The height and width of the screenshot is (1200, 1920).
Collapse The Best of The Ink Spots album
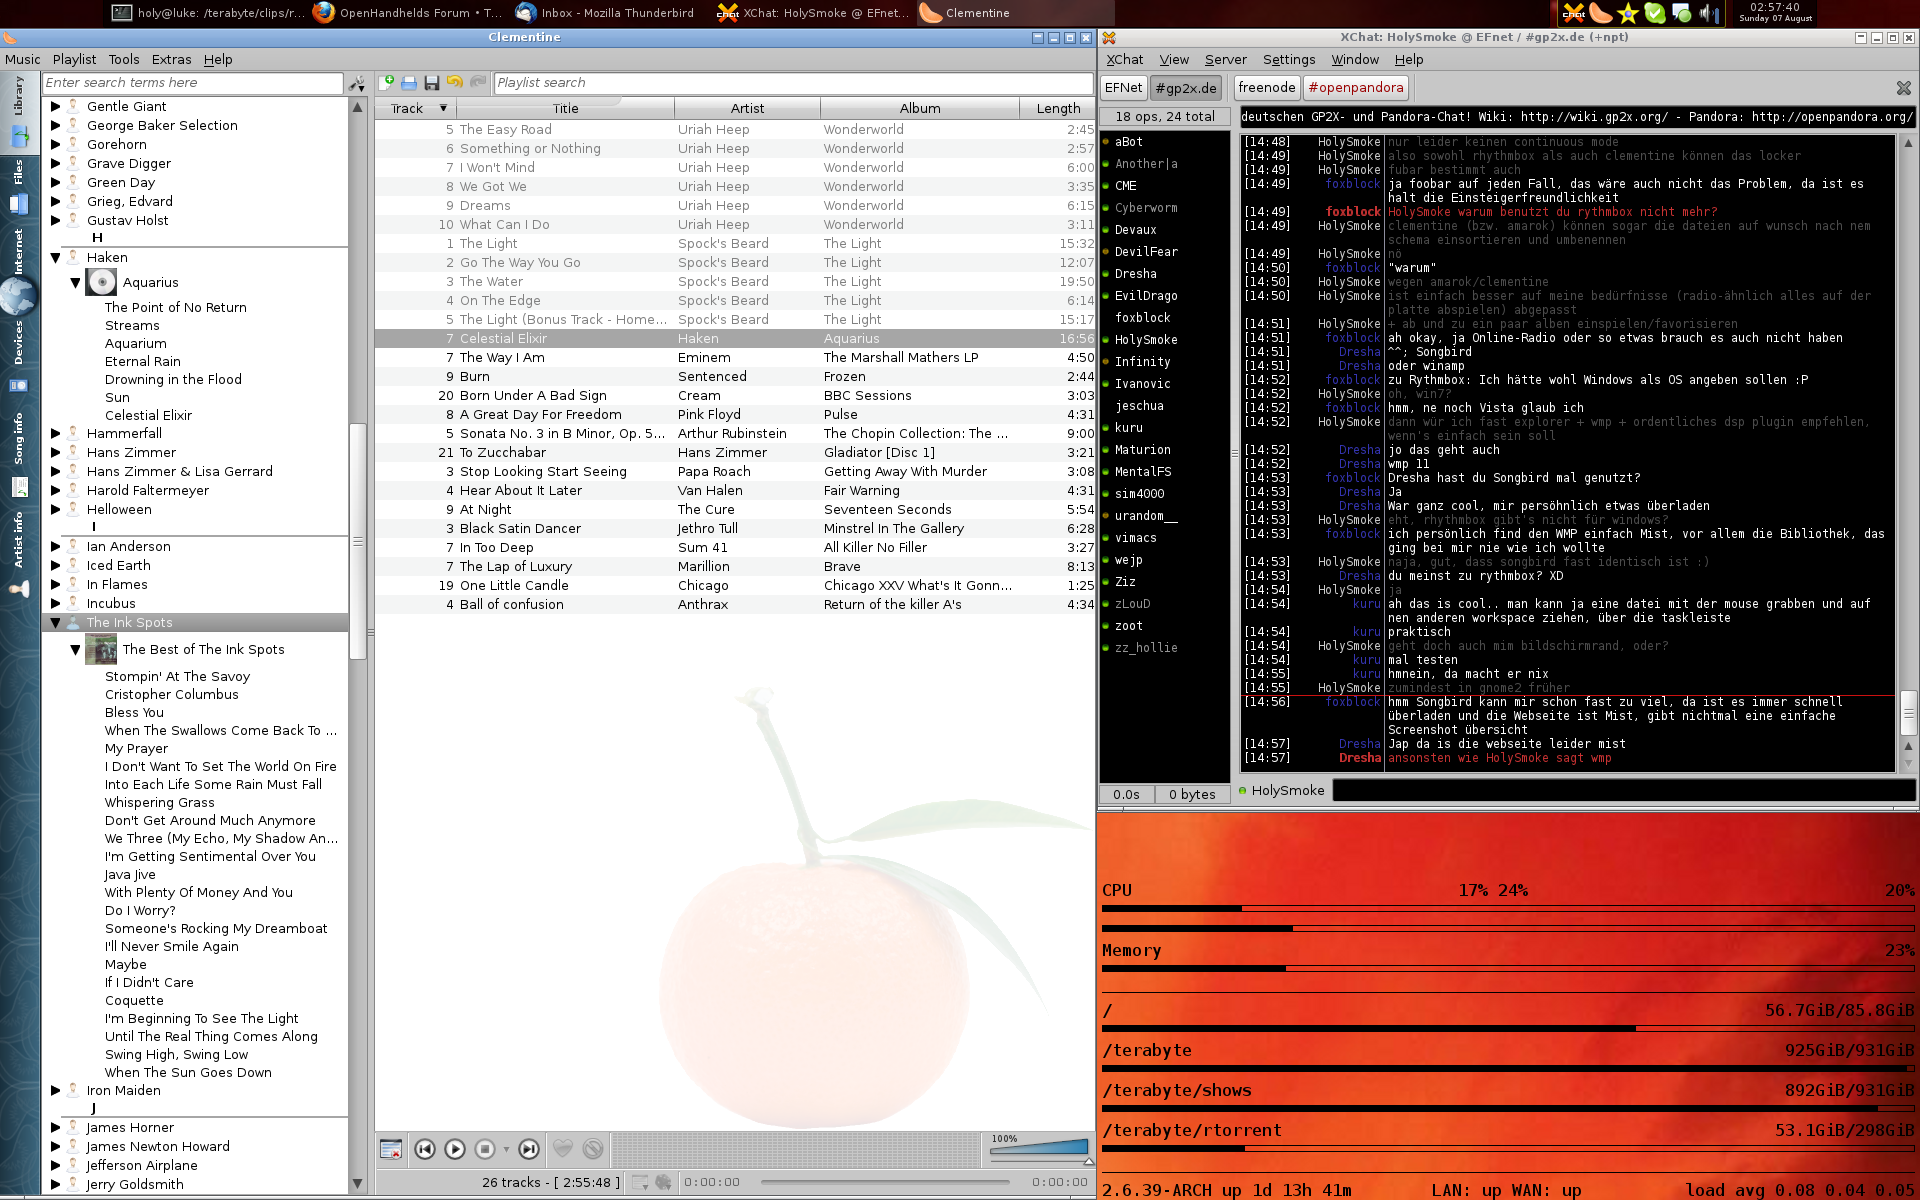(75, 650)
